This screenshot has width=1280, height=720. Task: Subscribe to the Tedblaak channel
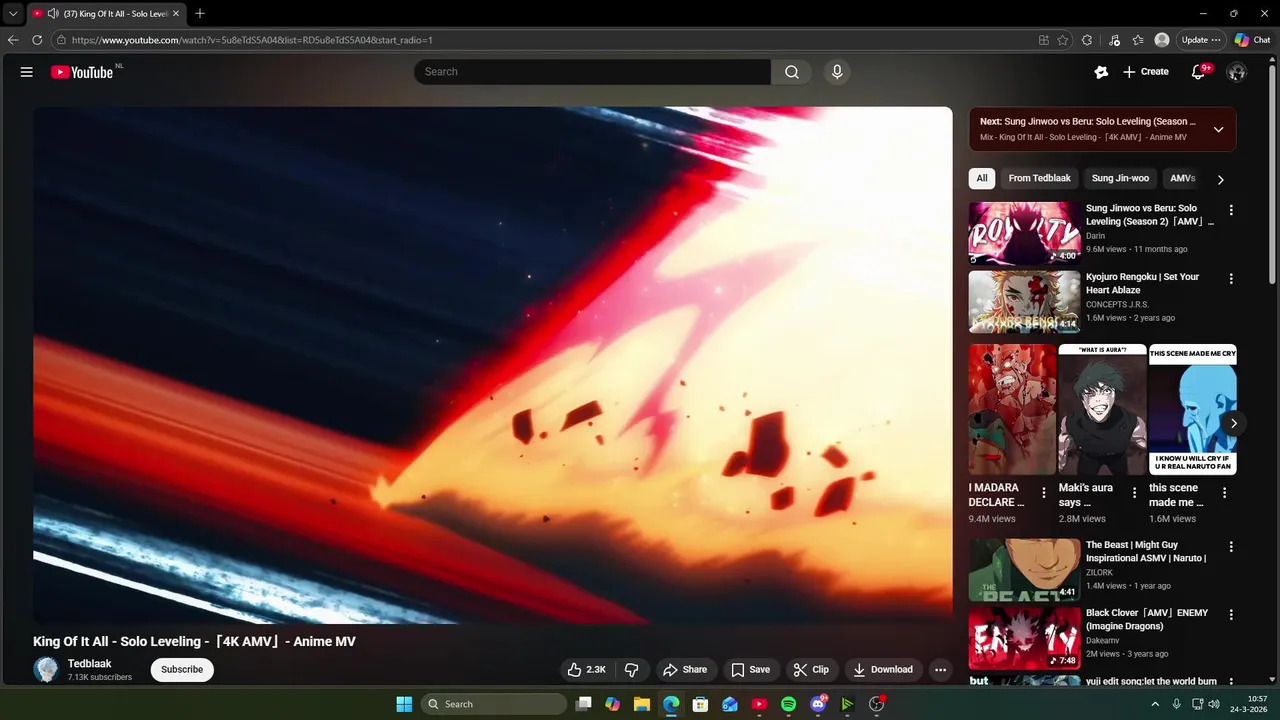pos(182,670)
